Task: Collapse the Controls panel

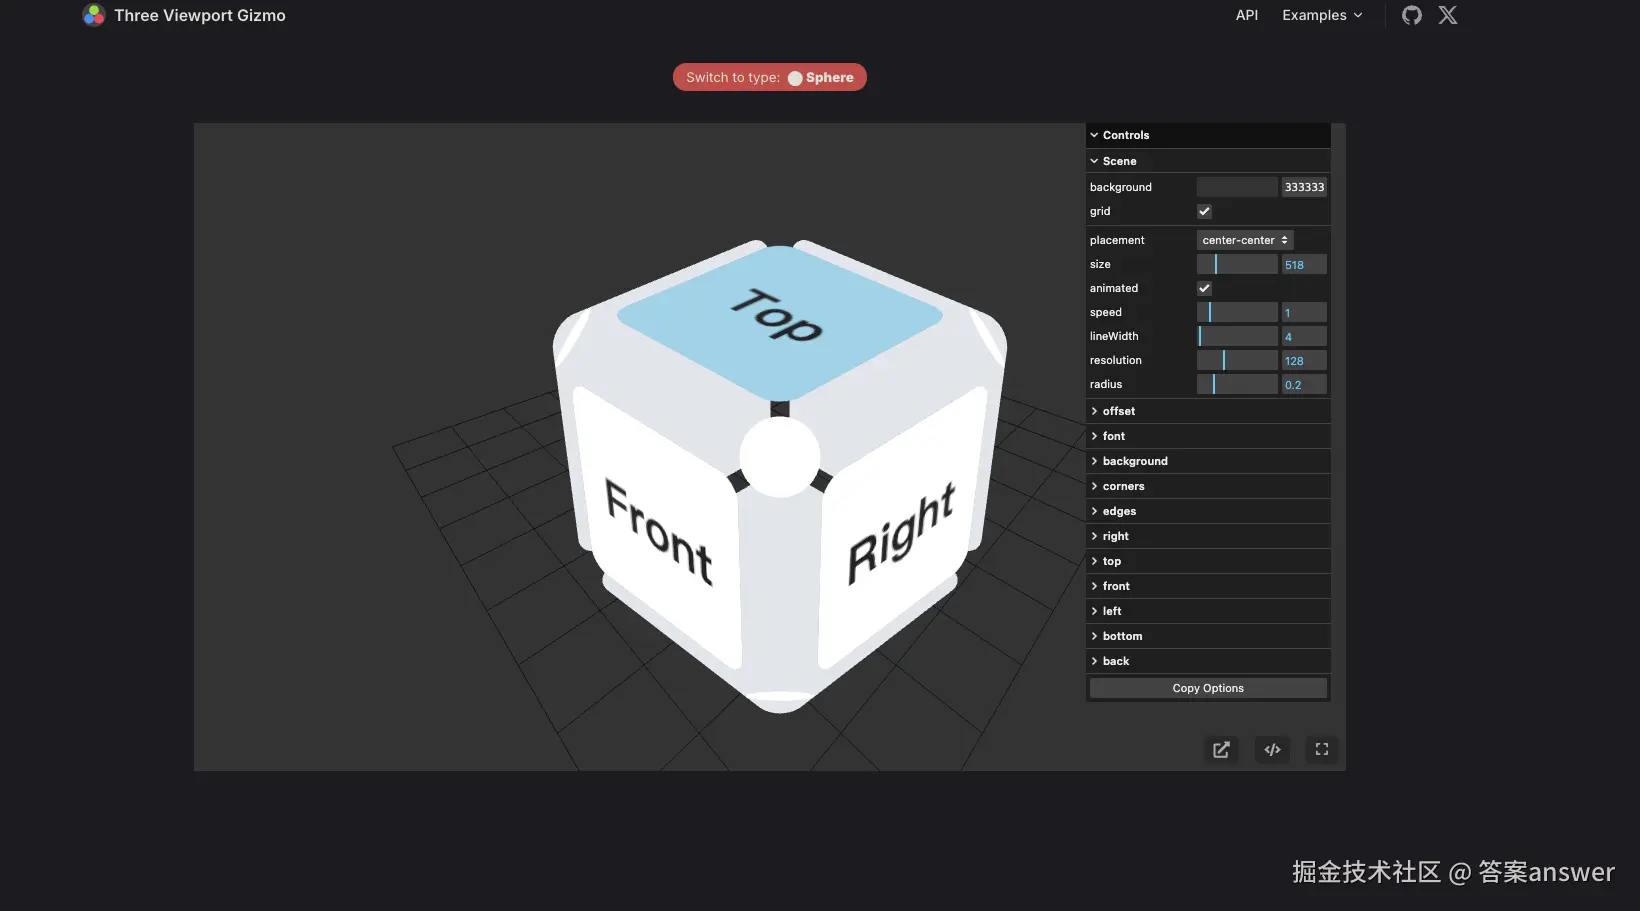Action: [x=1208, y=135]
